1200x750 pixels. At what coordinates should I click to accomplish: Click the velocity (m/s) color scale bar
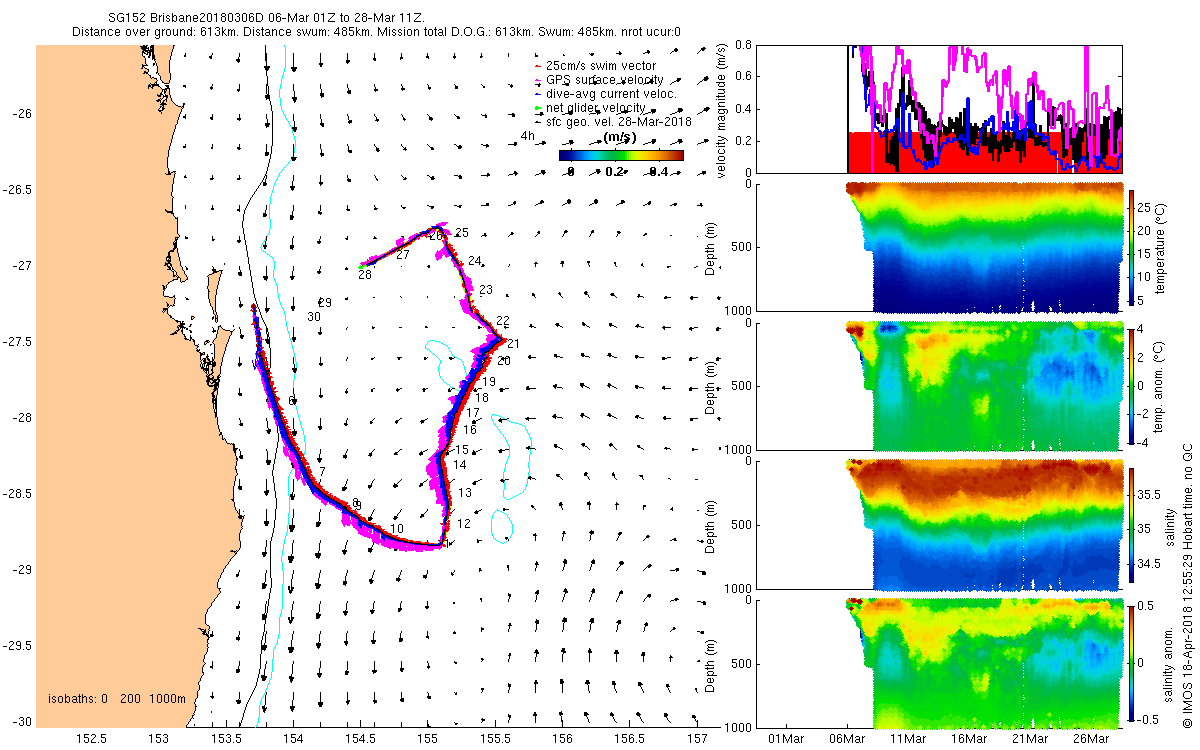click(x=621, y=155)
